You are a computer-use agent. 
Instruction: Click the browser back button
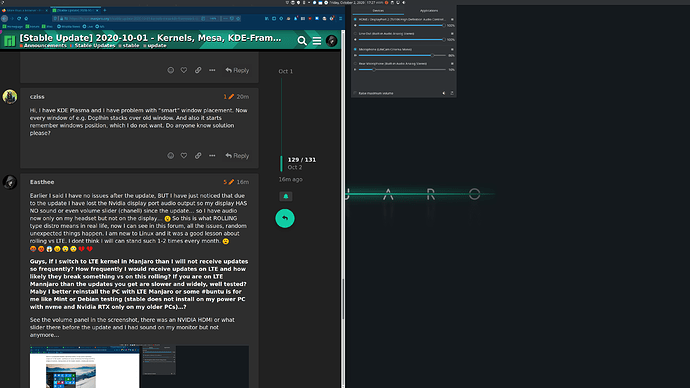click(4, 18)
